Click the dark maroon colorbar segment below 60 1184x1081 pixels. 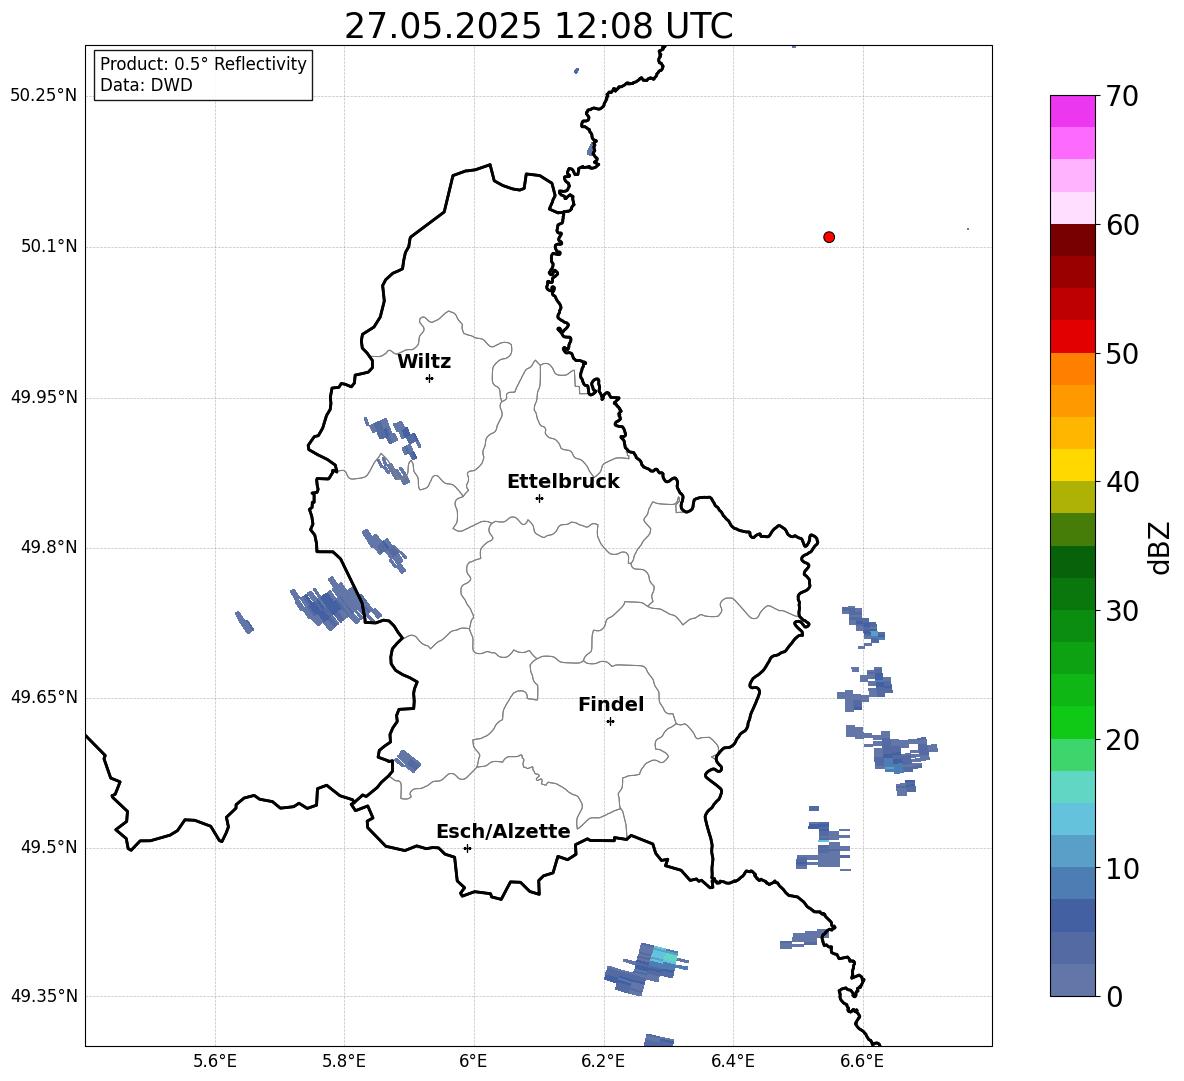[x=1072, y=240]
